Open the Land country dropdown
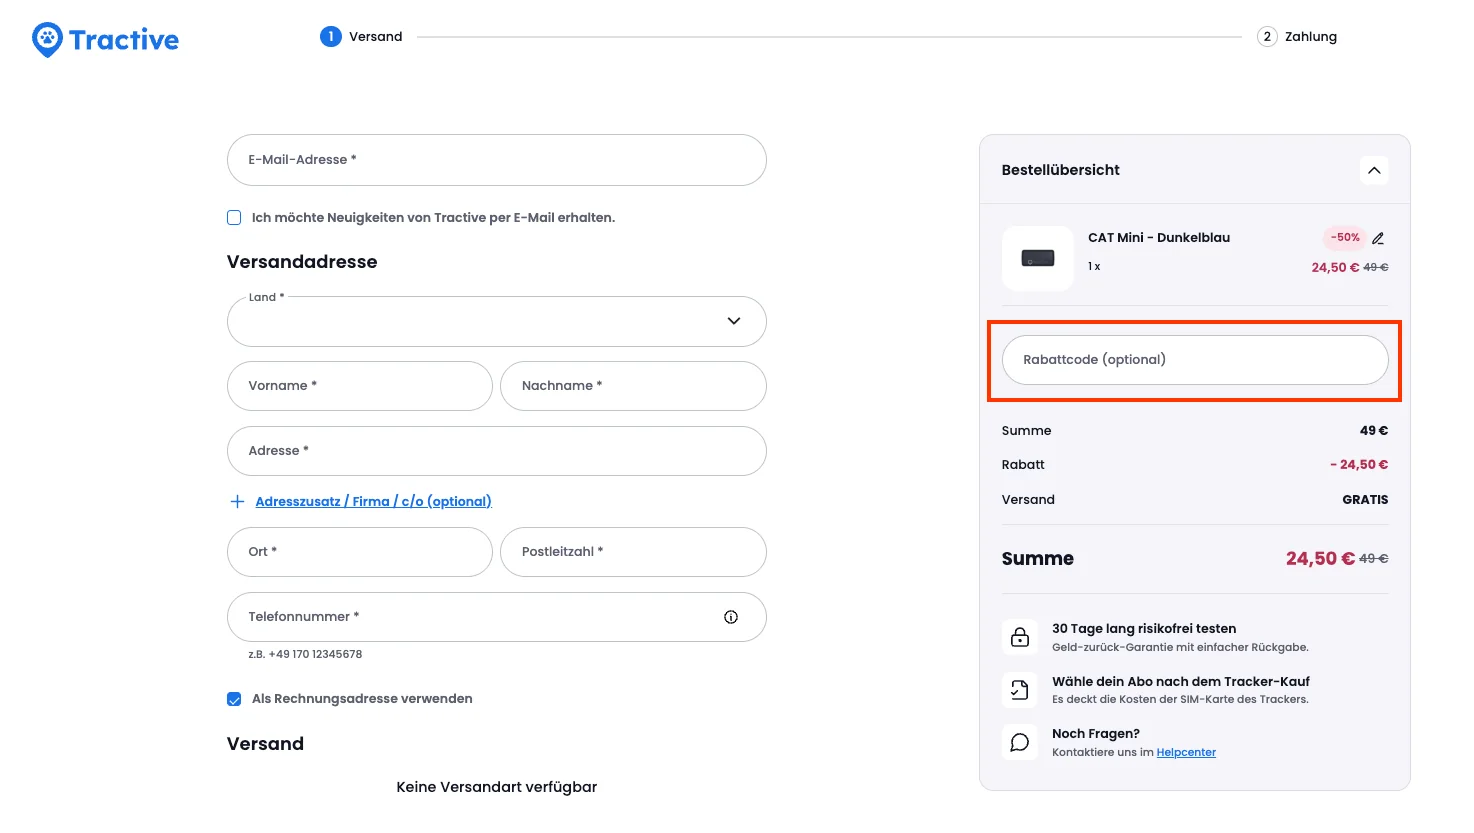The image size is (1474, 833). [x=496, y=321]
